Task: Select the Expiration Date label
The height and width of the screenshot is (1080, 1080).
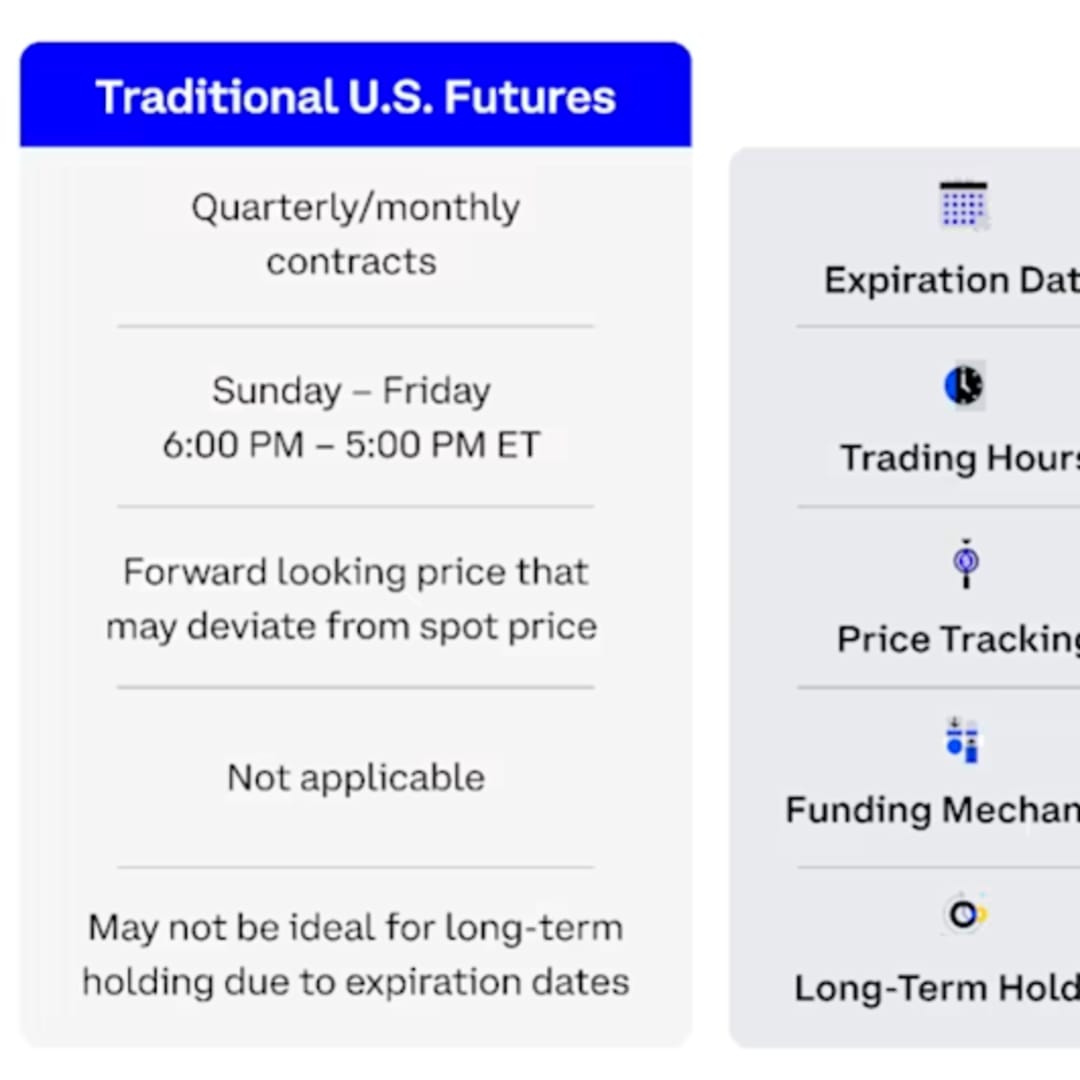Action: pos(950,280)
